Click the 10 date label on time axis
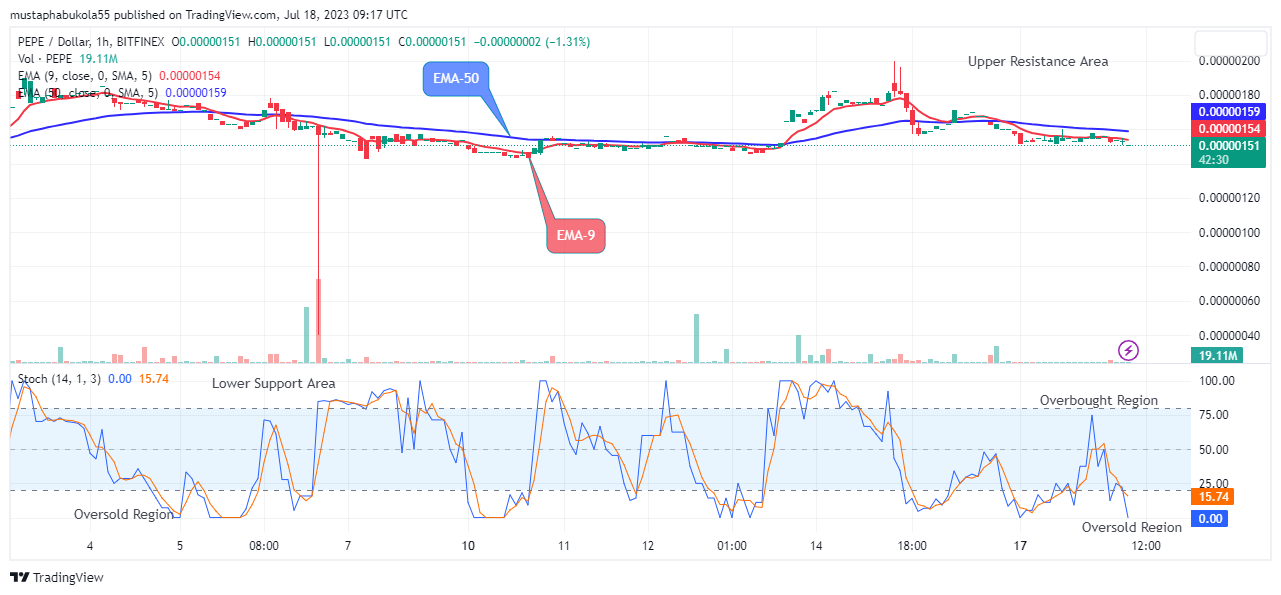 (469, 546)
